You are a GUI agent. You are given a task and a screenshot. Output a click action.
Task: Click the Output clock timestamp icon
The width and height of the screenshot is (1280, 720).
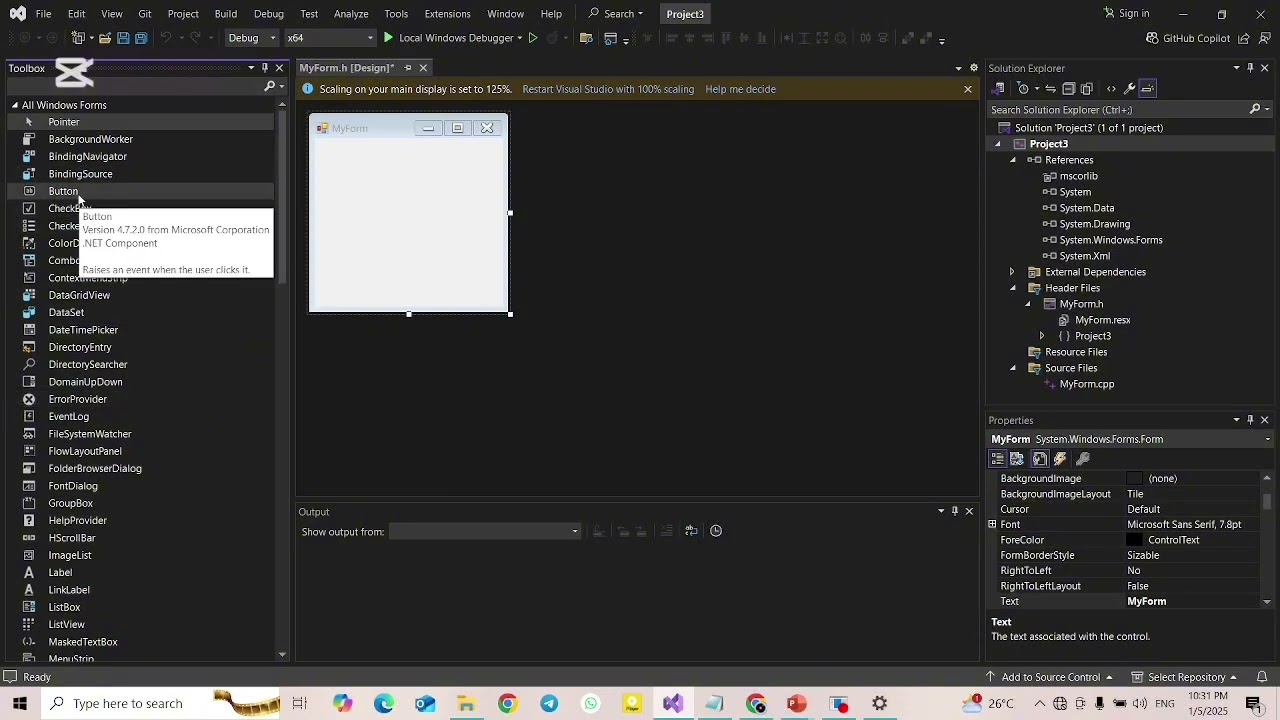[x=716, y=531]
